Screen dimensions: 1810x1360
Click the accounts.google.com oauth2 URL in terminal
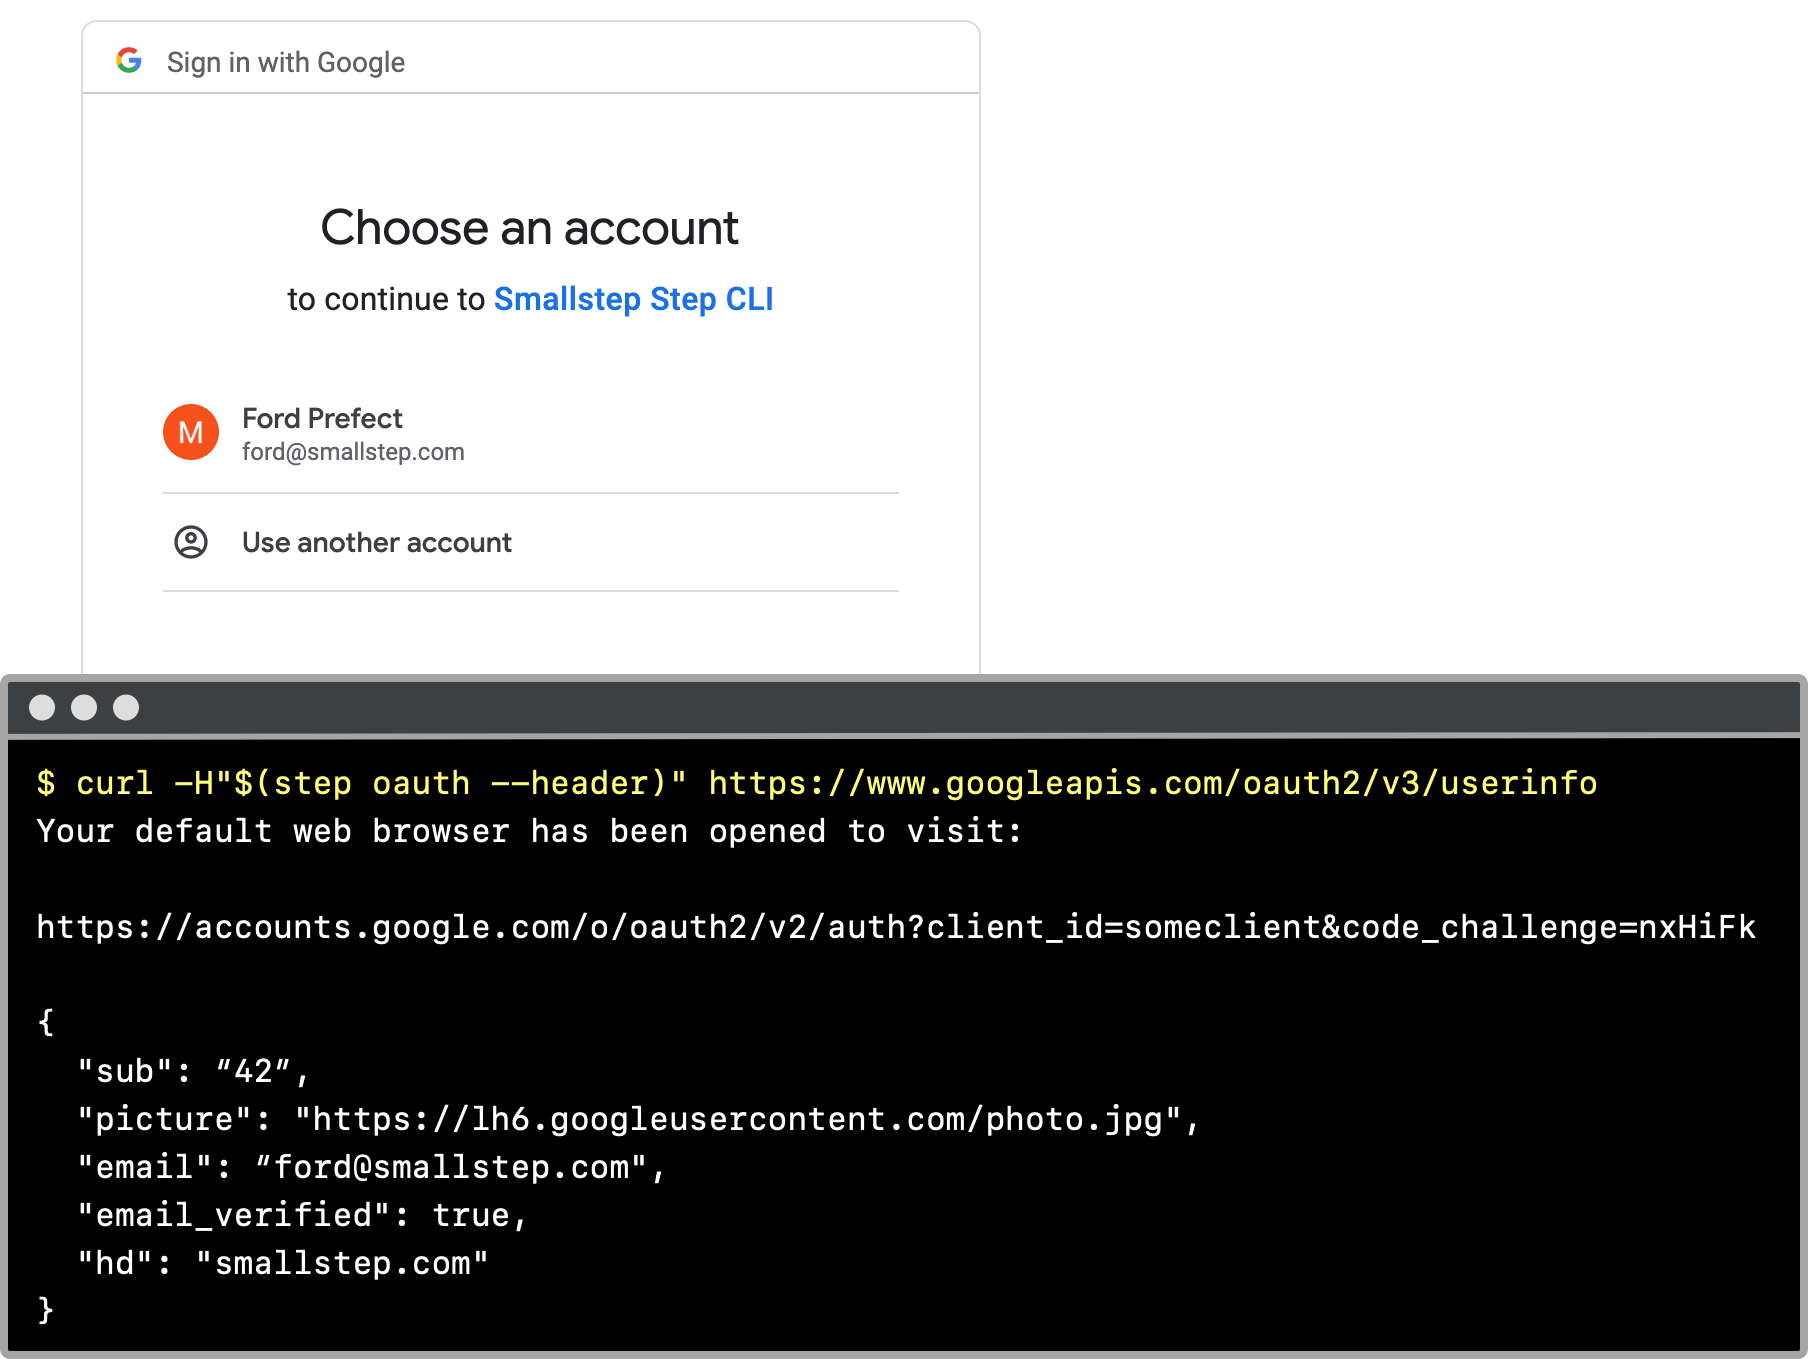coord(896,927)
